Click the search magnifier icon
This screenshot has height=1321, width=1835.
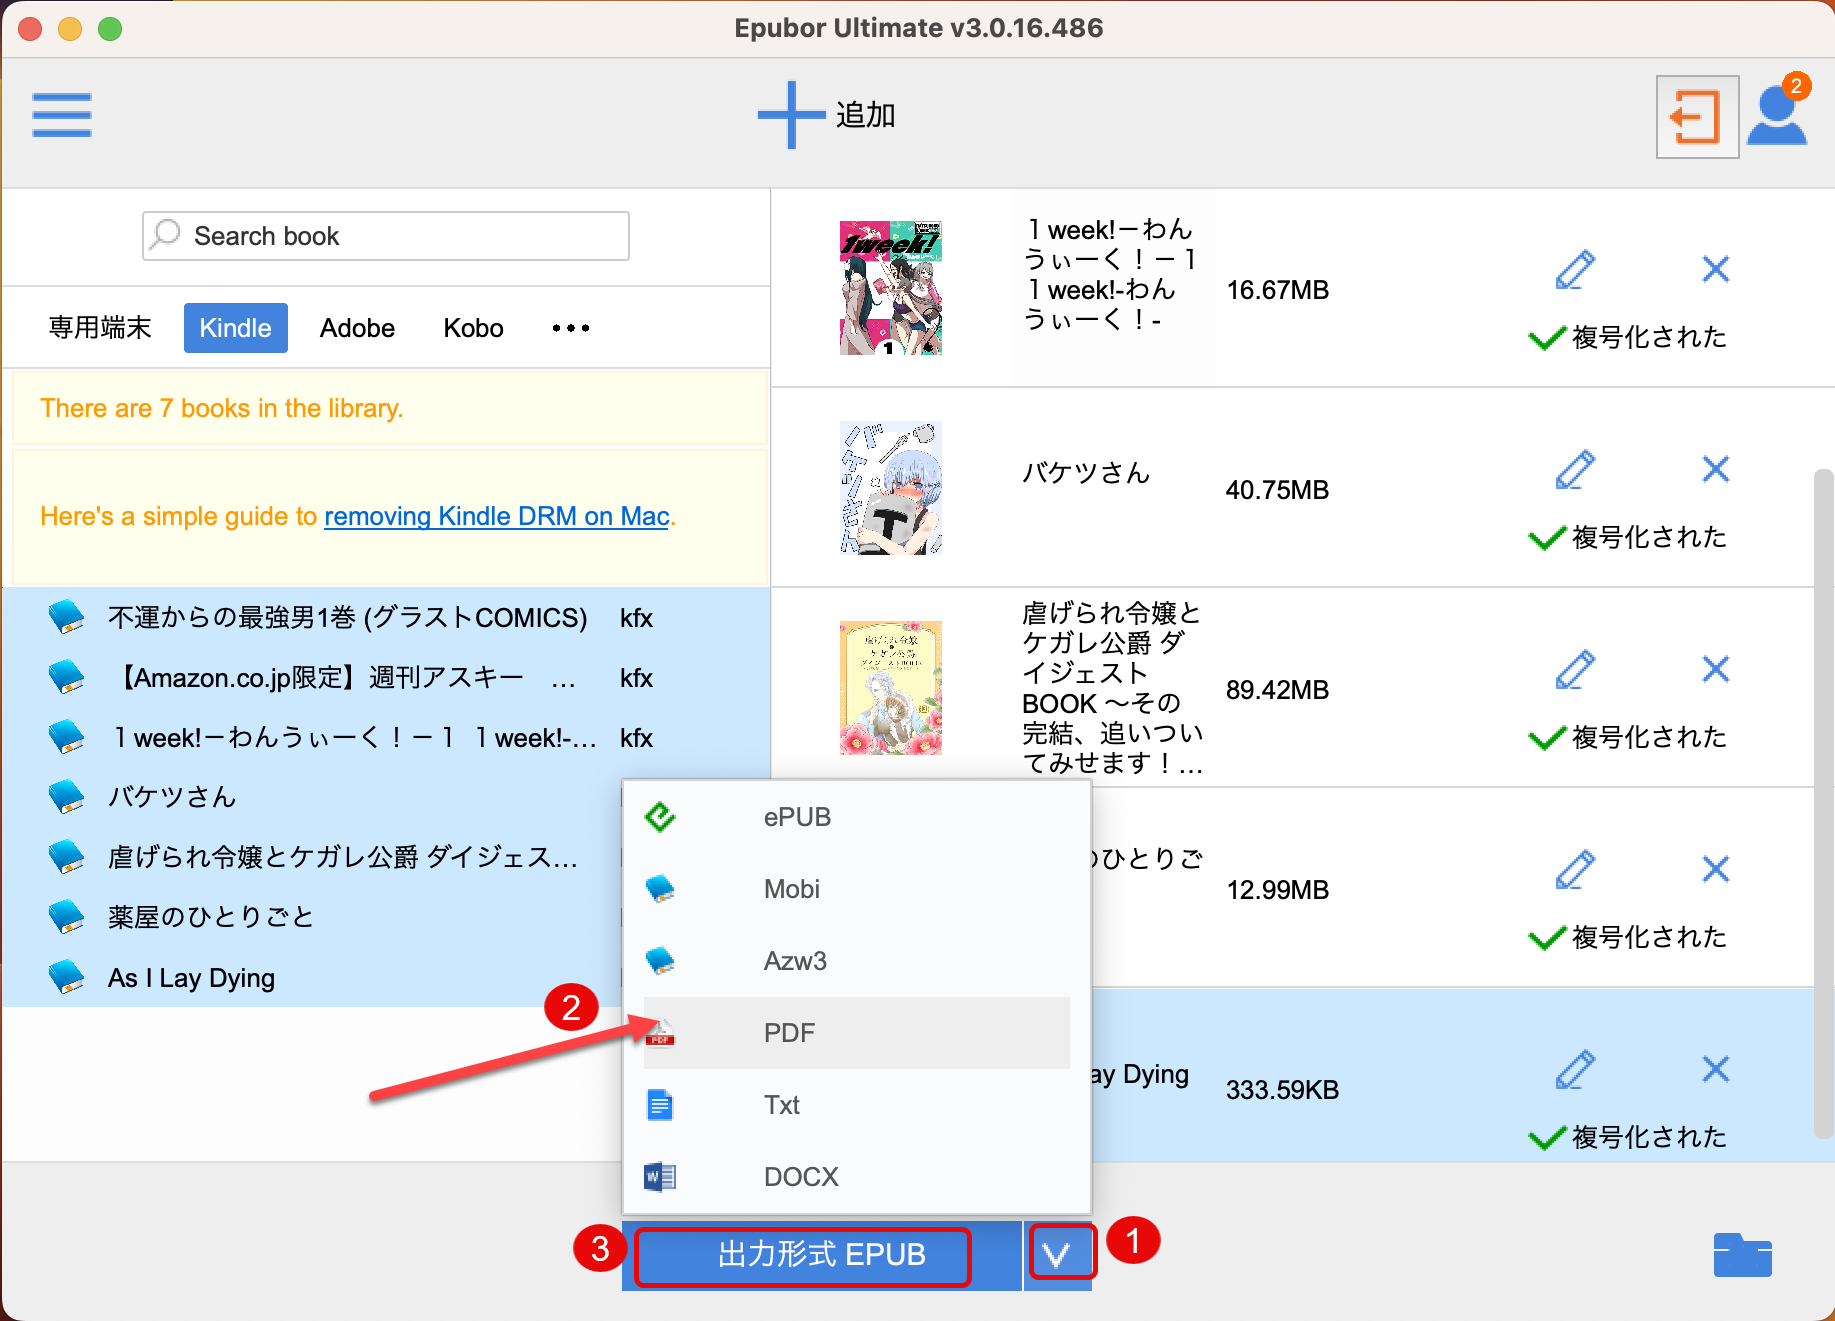(x=165, y=234)
